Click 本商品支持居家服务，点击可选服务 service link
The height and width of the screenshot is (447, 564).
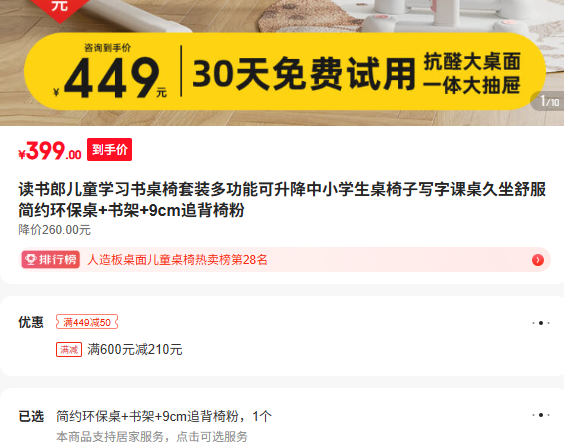[152, 437]
